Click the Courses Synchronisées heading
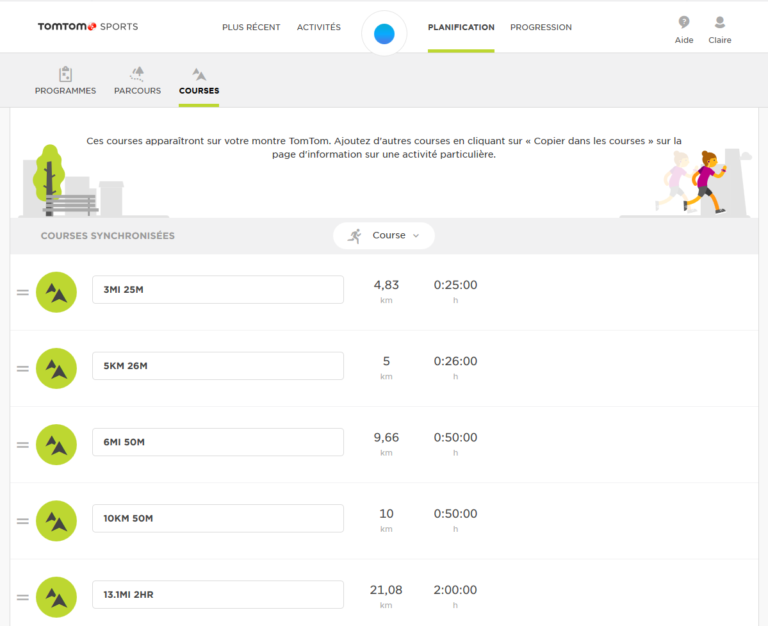Screen dimensions: 768x626 (108, 236)
